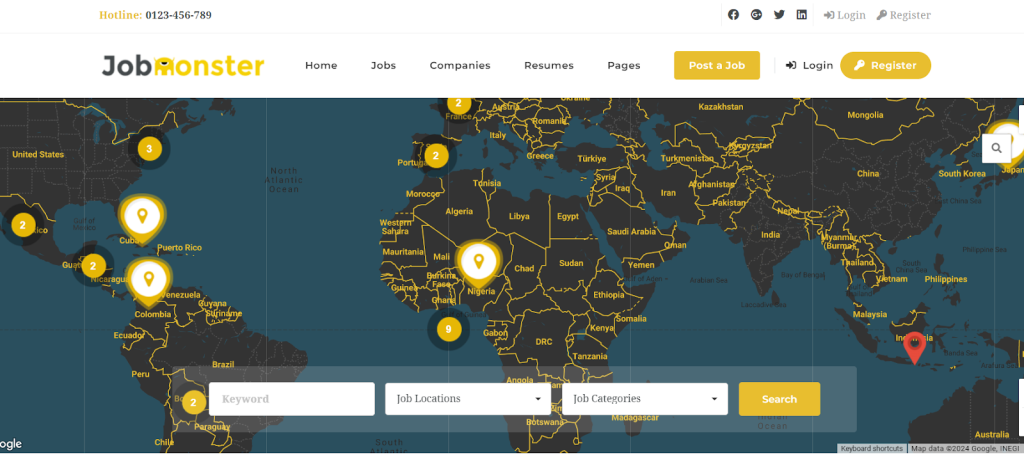Click the location pin above Colombia
Image resolution: width=1024 pixels, height=455 pixels.
pos(148,281)
